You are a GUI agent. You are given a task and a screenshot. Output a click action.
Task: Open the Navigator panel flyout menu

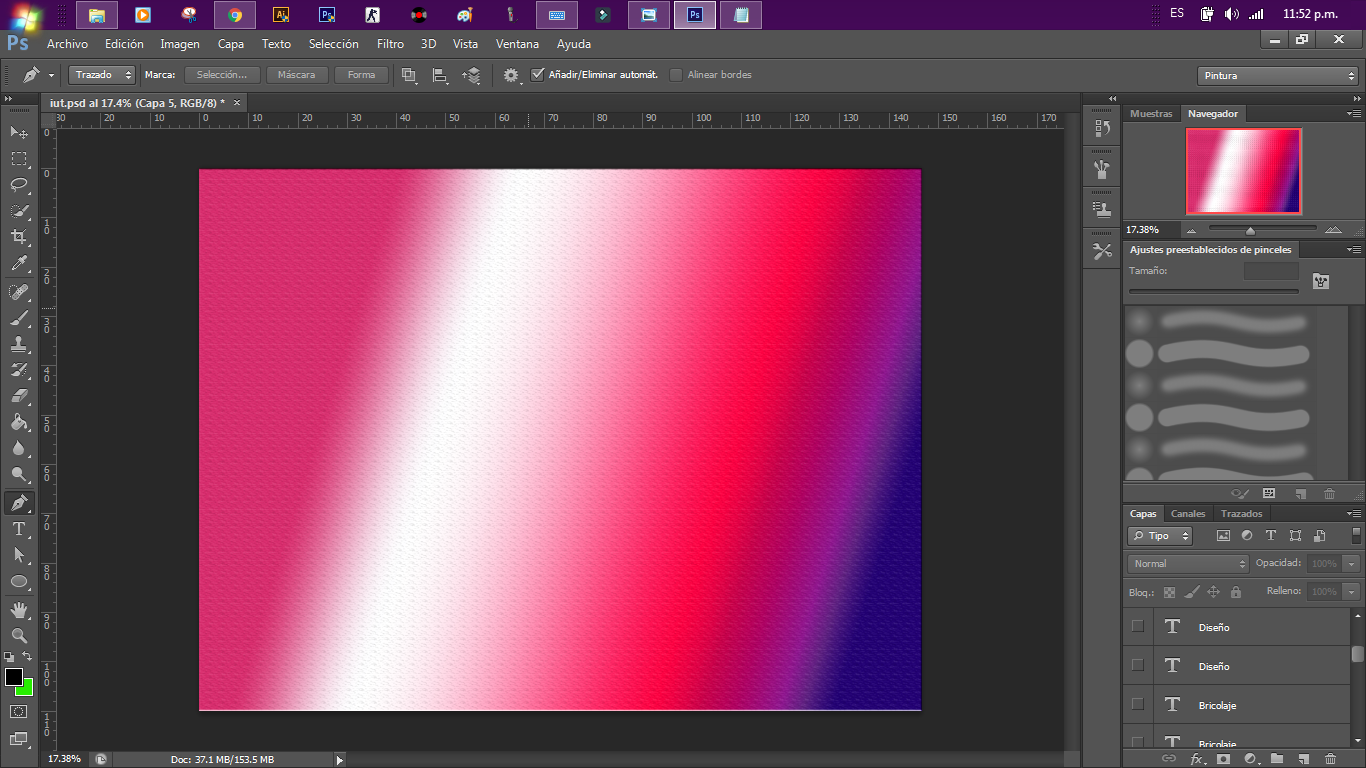click(1353, 114)
